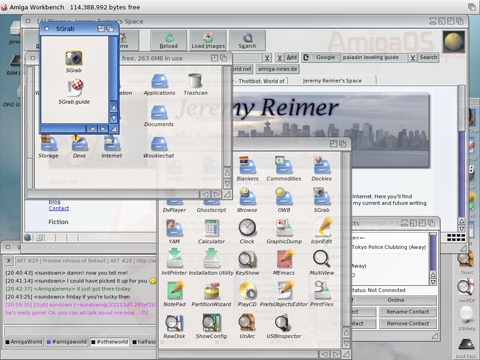Click the Add bookmark button

(x=292, y=57)
